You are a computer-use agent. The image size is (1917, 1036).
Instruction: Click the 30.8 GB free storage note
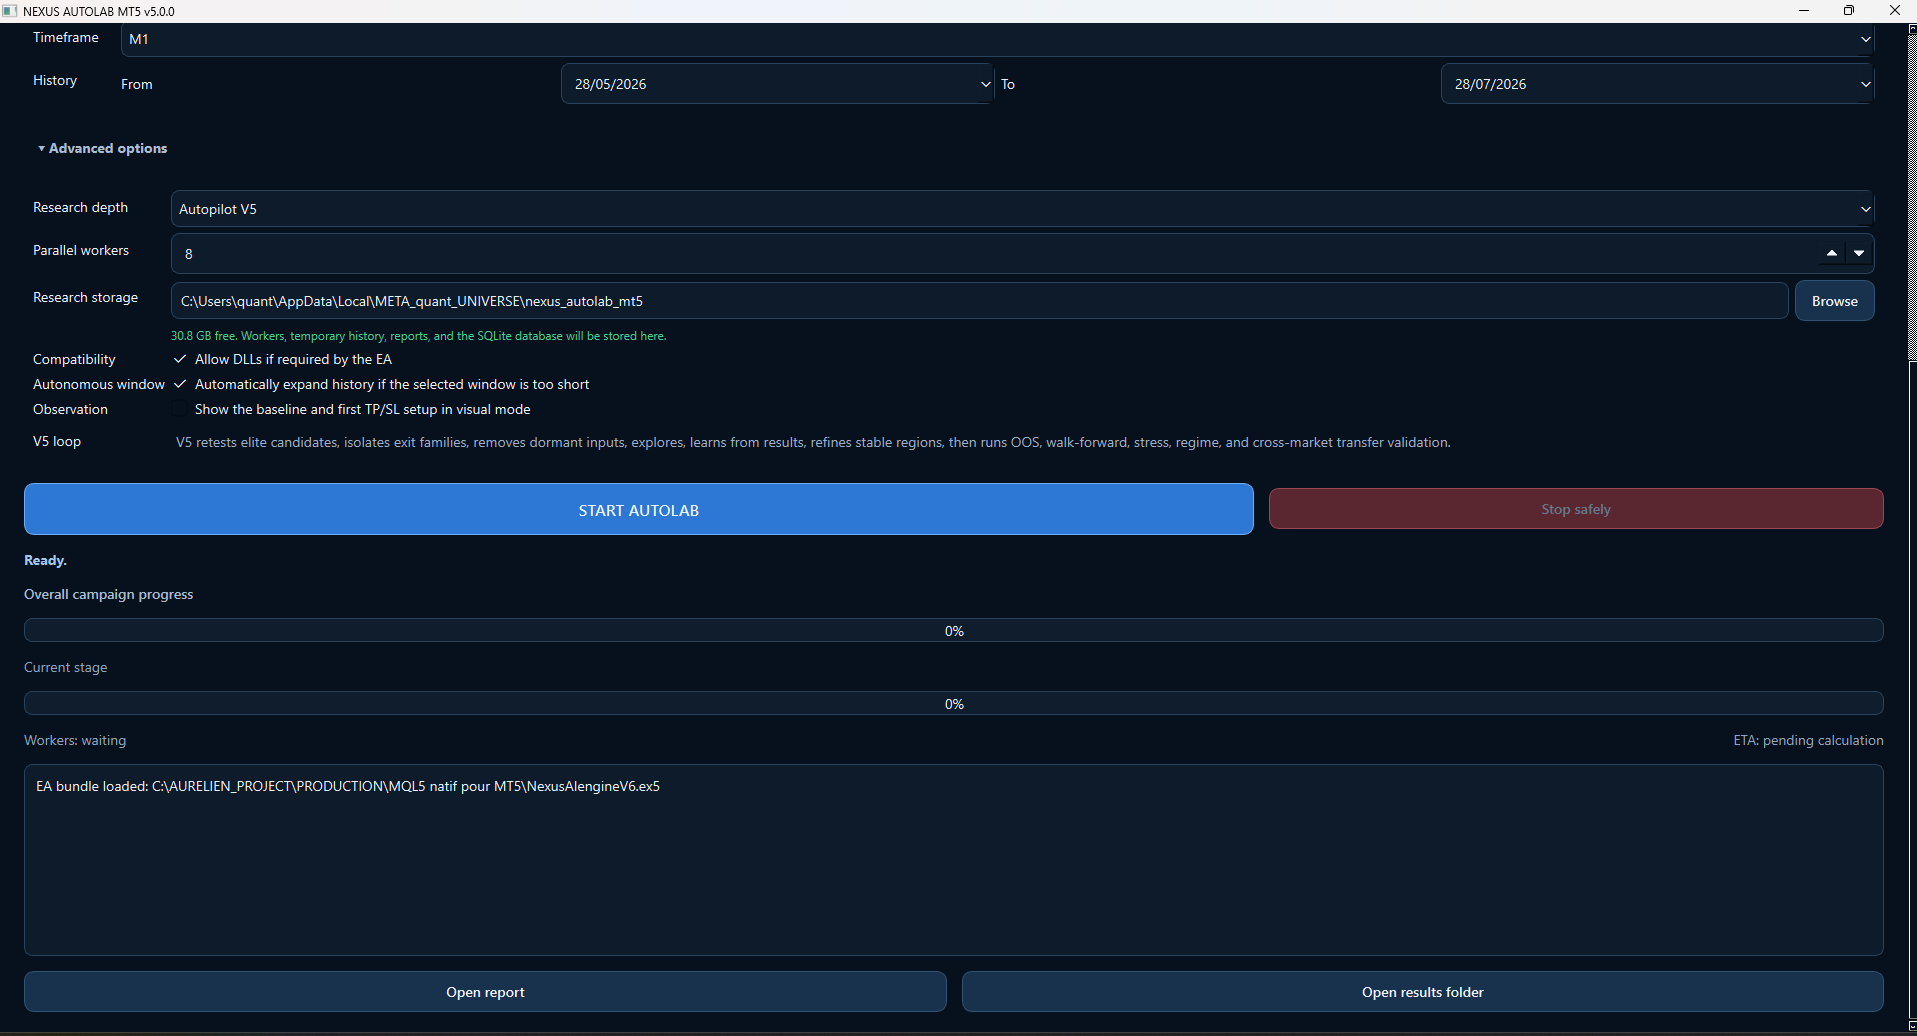(418, 336)
